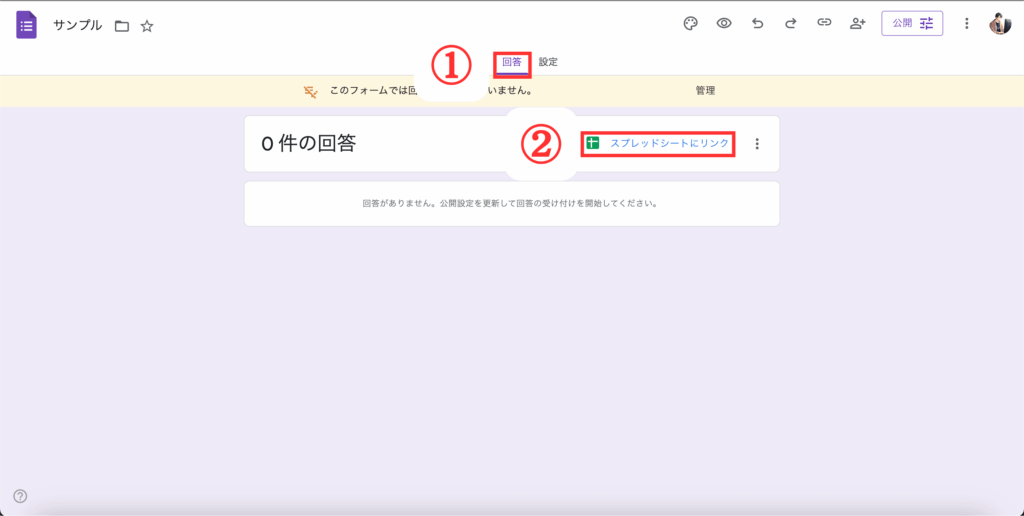Open the help question-mark icon
The width and height of the screenshot is (1024, 516).
(20, 496)
